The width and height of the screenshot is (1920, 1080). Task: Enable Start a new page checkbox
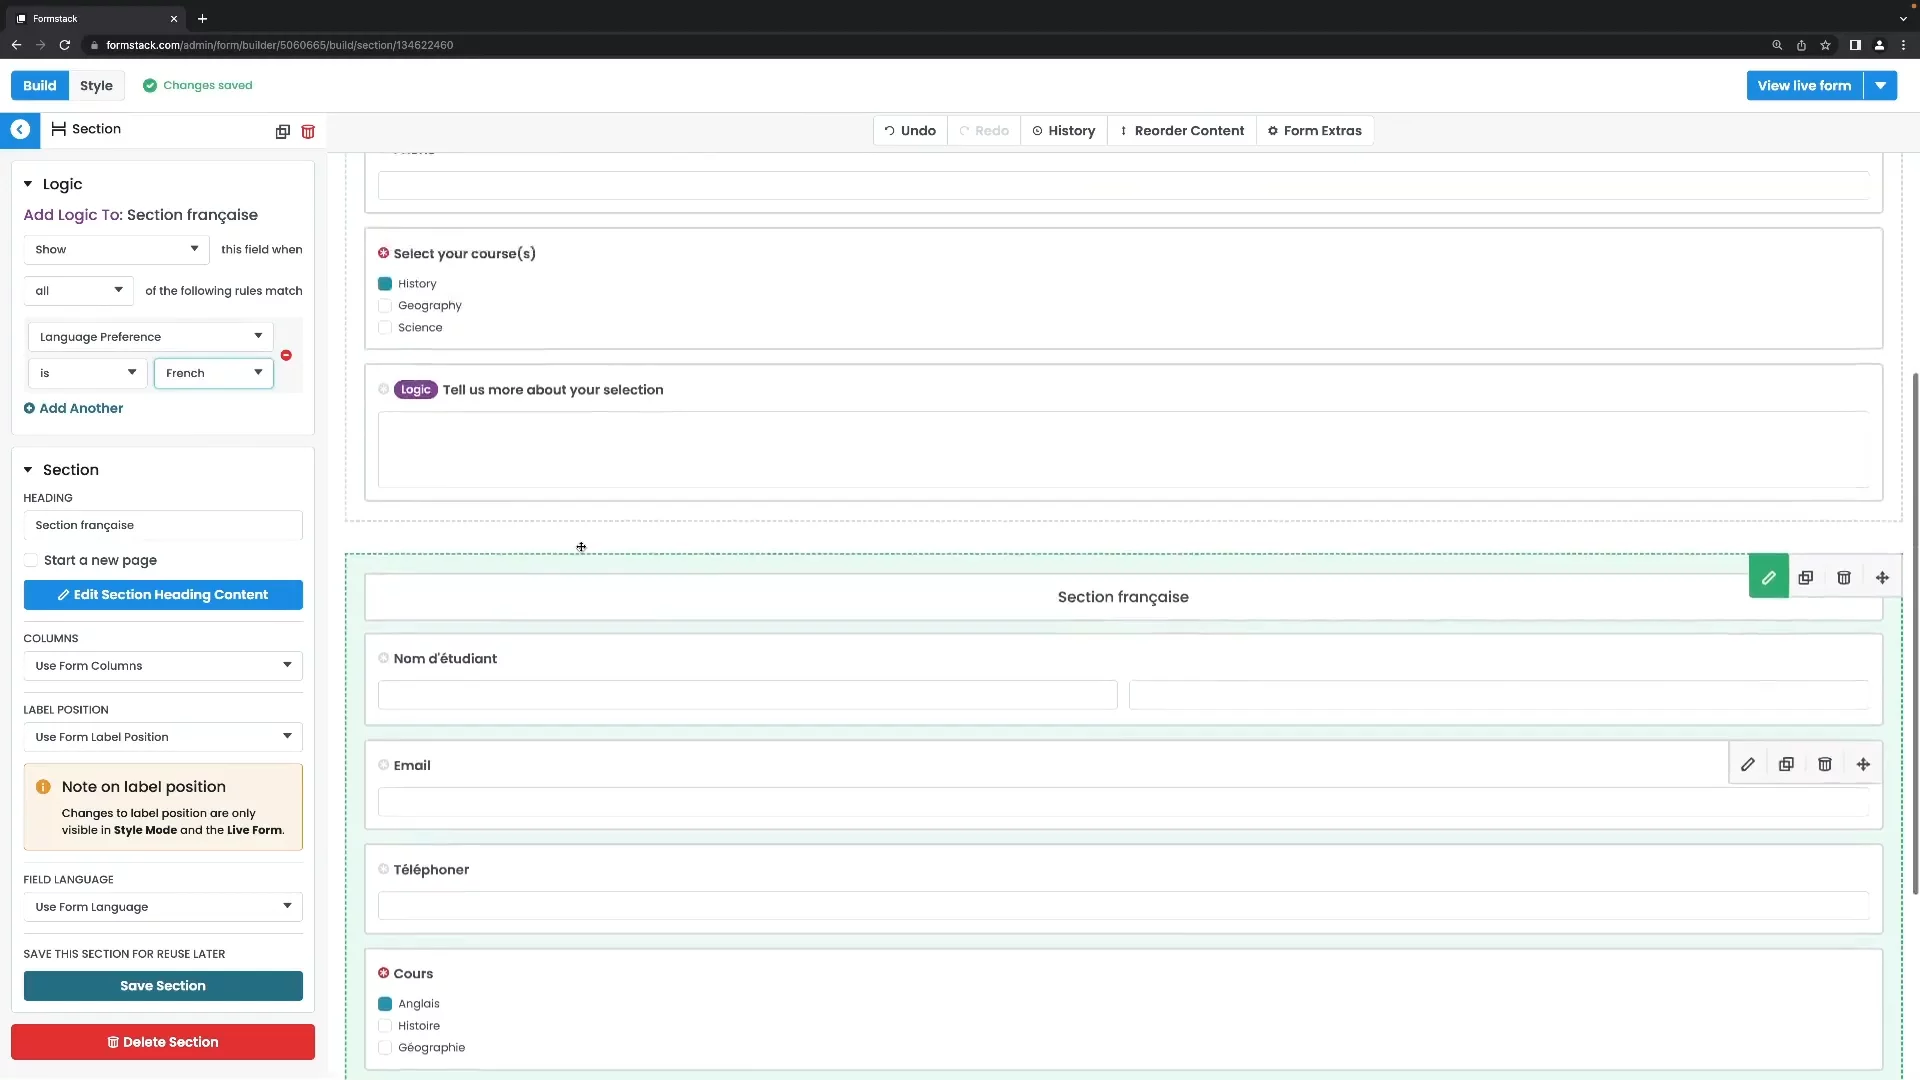[31, 561]
